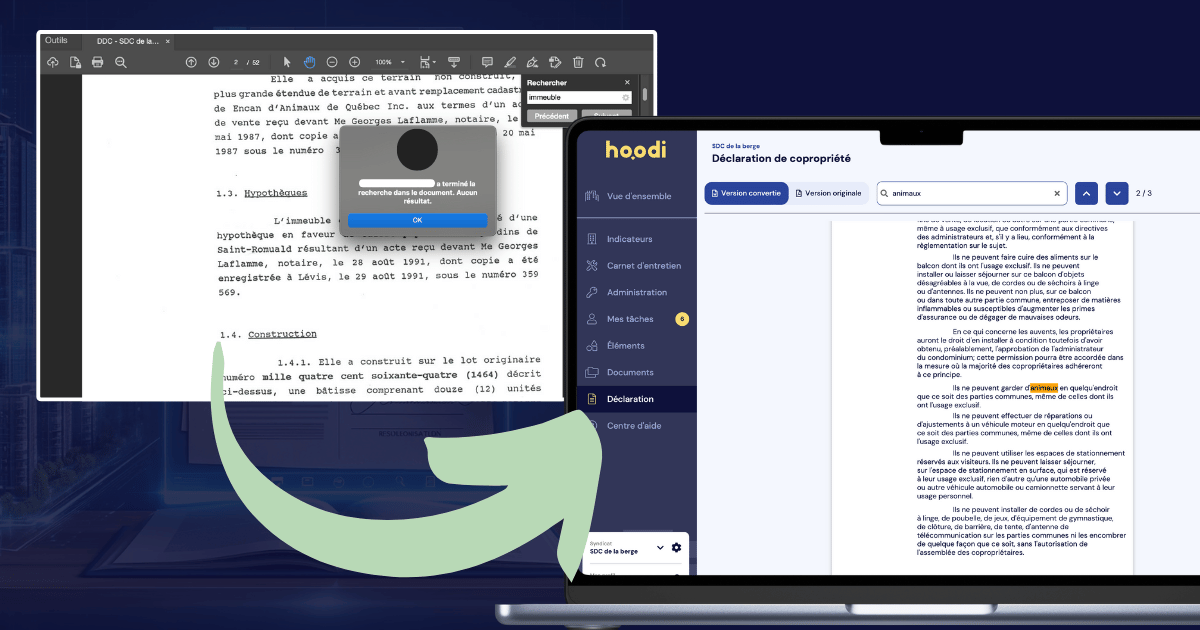
Task: Select the sign pen tool in PDF toolbar
Action: [533, 62]
